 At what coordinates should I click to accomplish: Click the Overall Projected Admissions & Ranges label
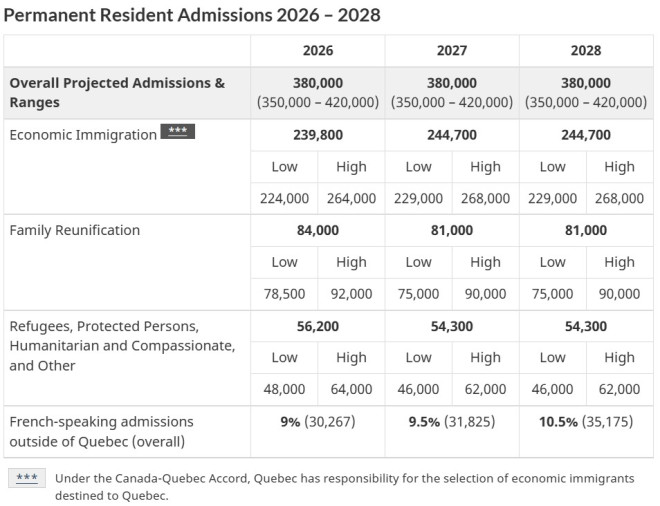(117, 92)
